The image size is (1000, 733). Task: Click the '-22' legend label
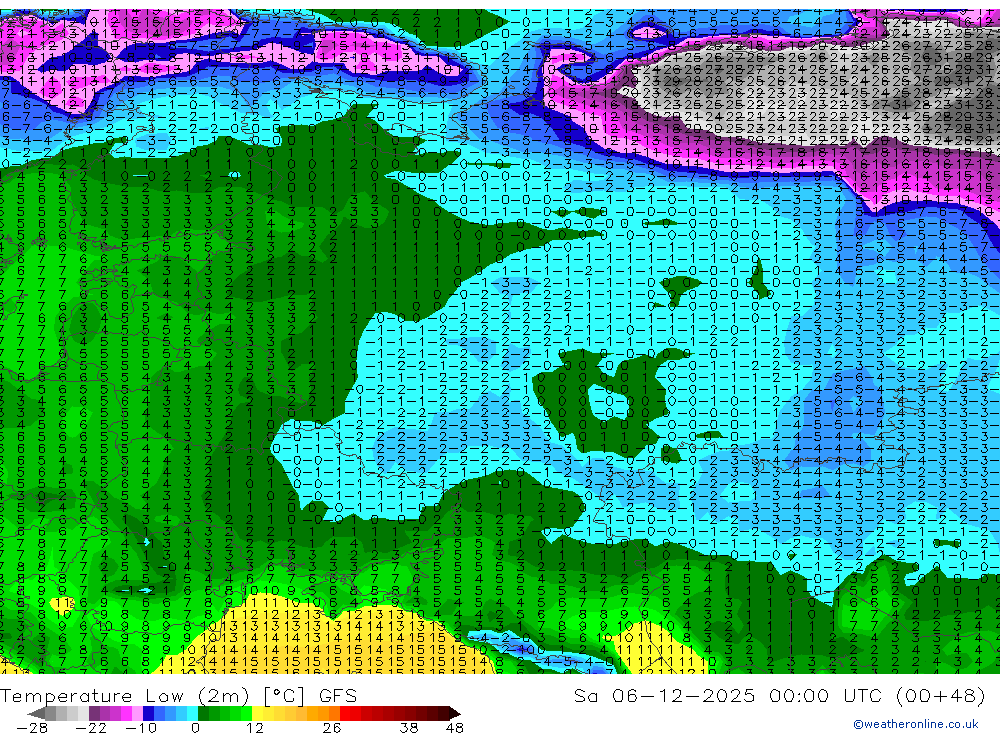click(x=91, y=728)
